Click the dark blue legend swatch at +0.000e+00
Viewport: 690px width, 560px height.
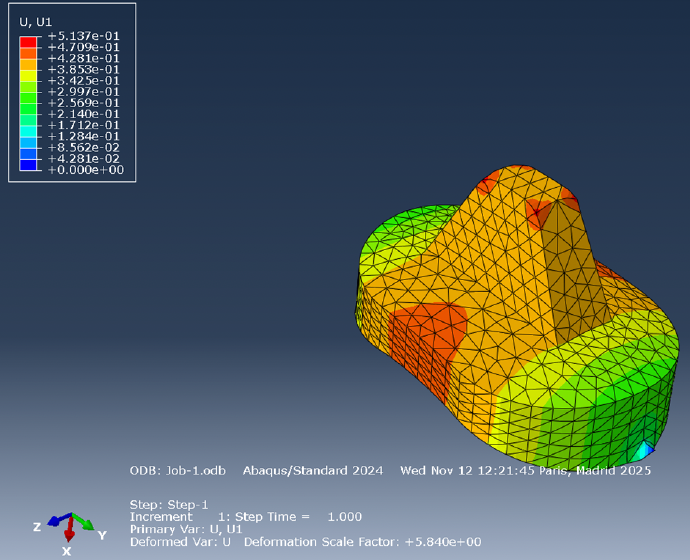pos(28,165)
